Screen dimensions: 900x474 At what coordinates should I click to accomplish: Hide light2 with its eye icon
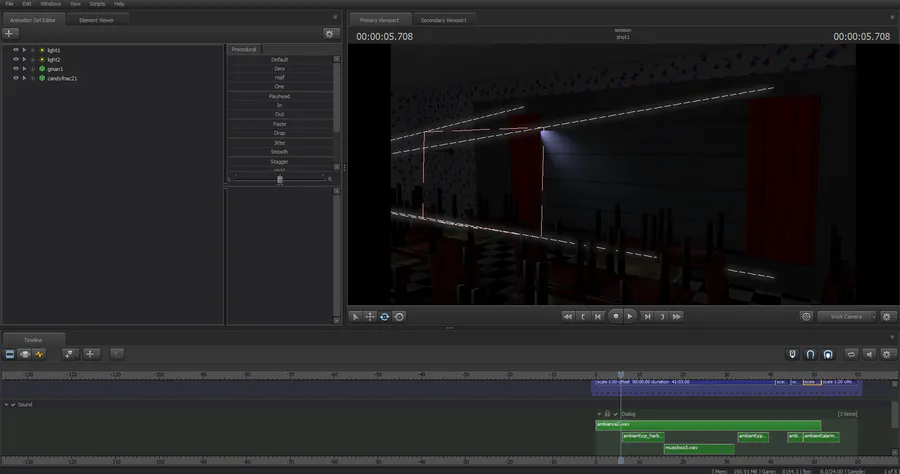16,60
